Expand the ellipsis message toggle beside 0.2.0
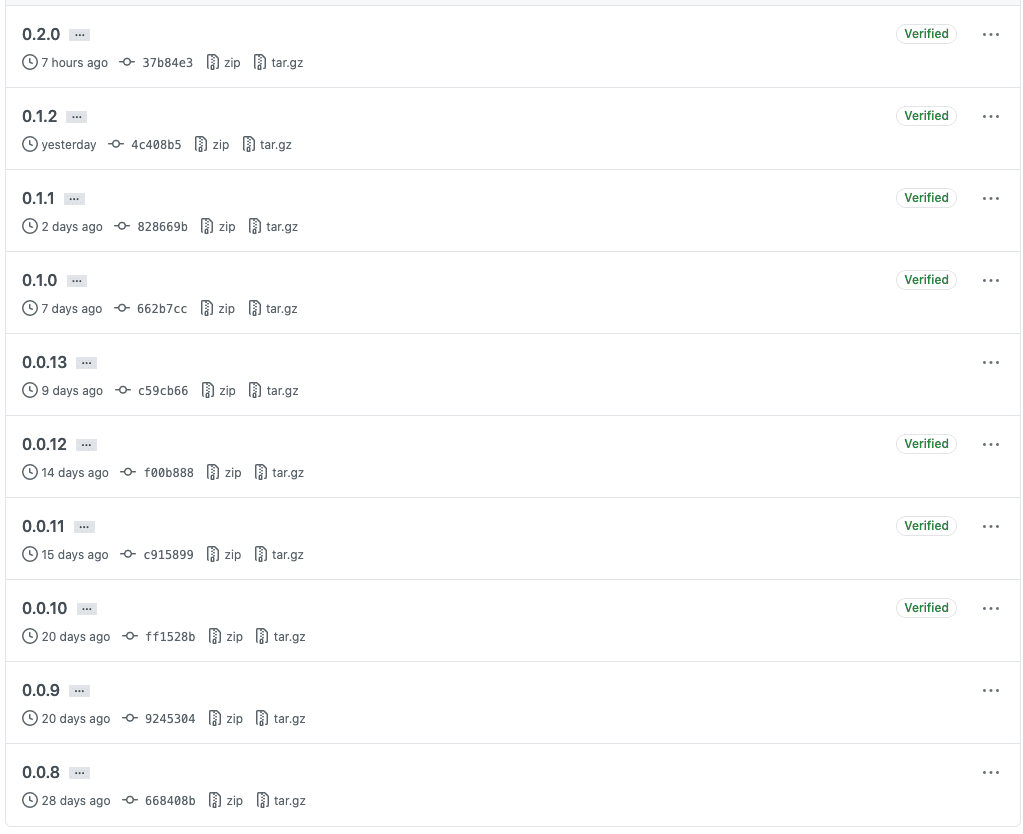Viewport: 1023px width, 834px height. click(x=80, y=35)
